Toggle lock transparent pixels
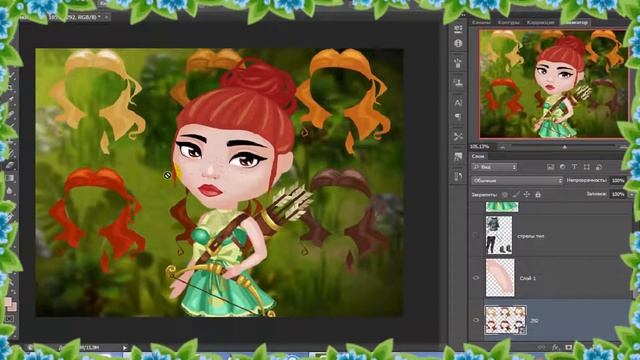640x360 pixels. (x=505, y=195)
